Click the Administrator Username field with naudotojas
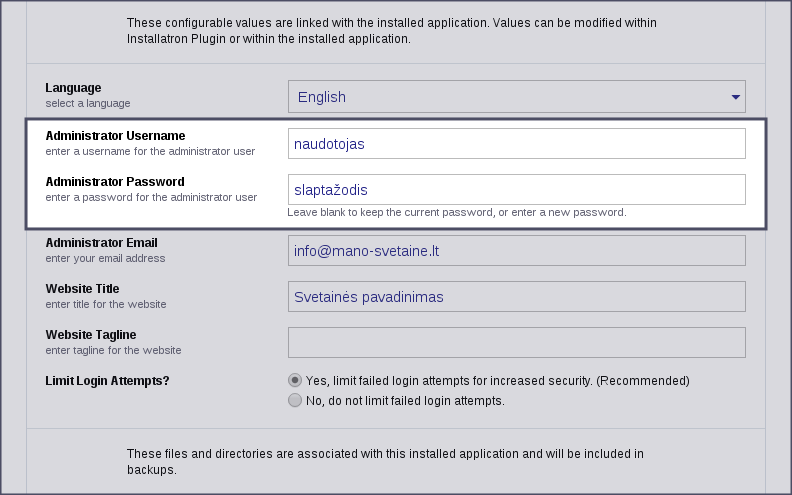 [517, 143]
